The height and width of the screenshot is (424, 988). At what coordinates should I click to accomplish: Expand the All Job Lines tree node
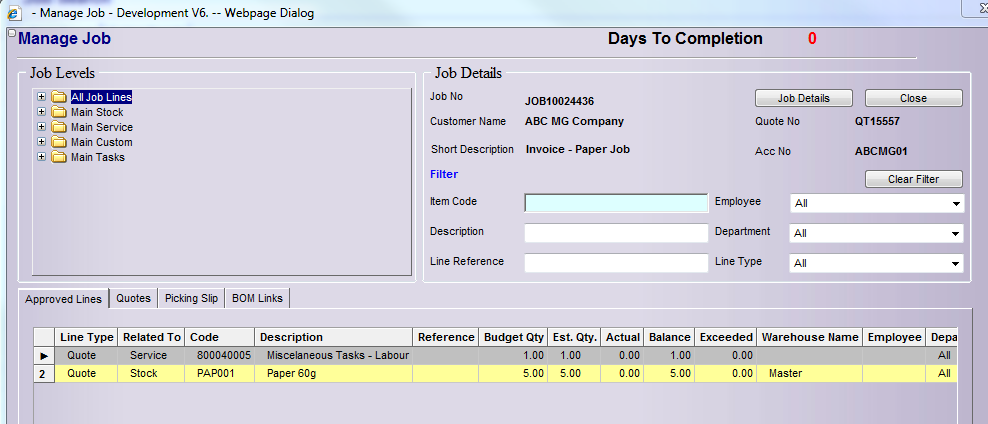(x=41, y=97)
